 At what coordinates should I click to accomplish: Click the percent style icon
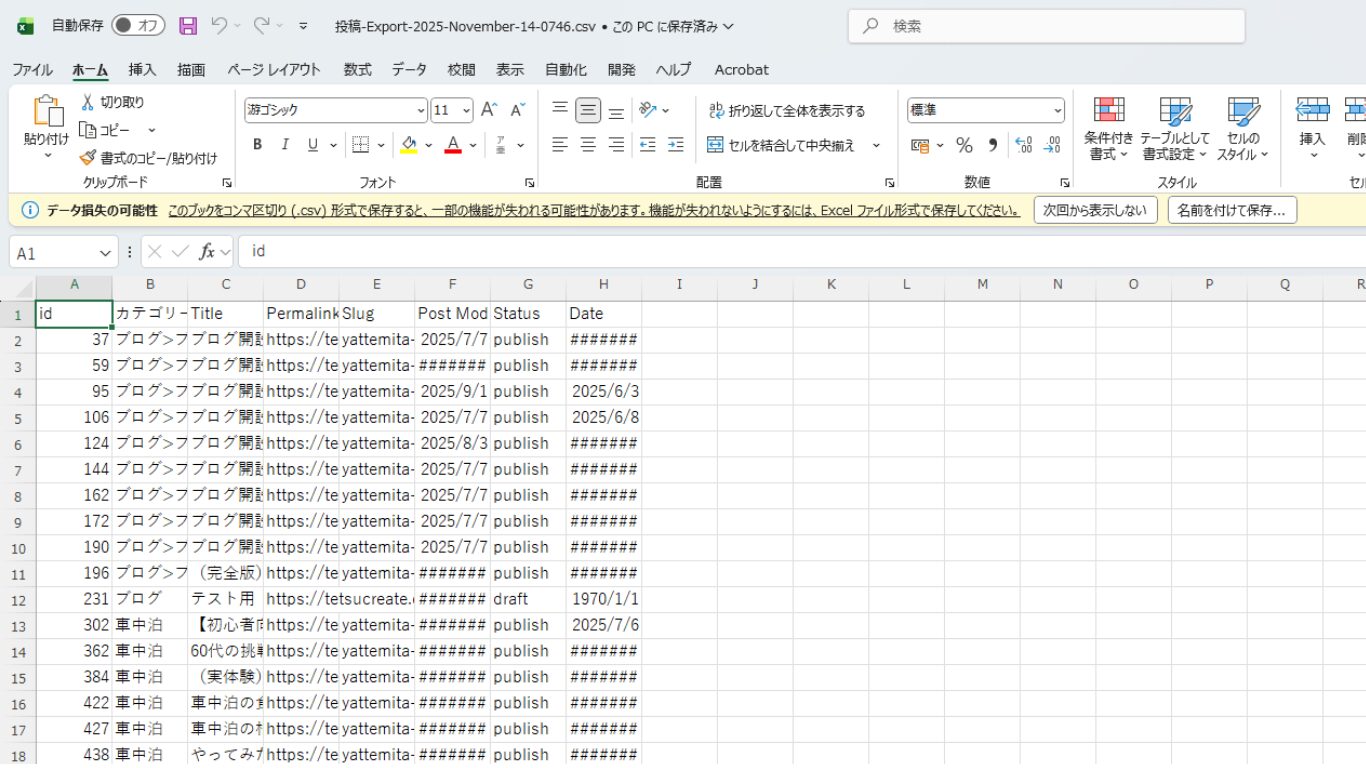tap(964, 146)
